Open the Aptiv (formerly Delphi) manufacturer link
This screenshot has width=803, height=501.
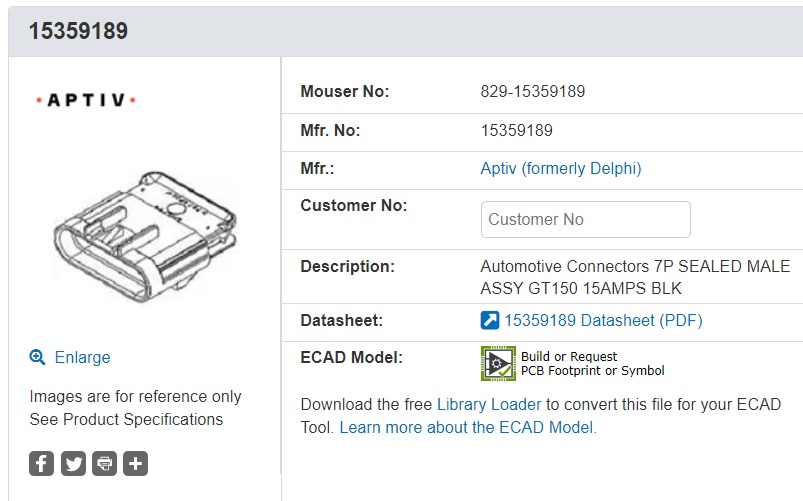[561, 169]
